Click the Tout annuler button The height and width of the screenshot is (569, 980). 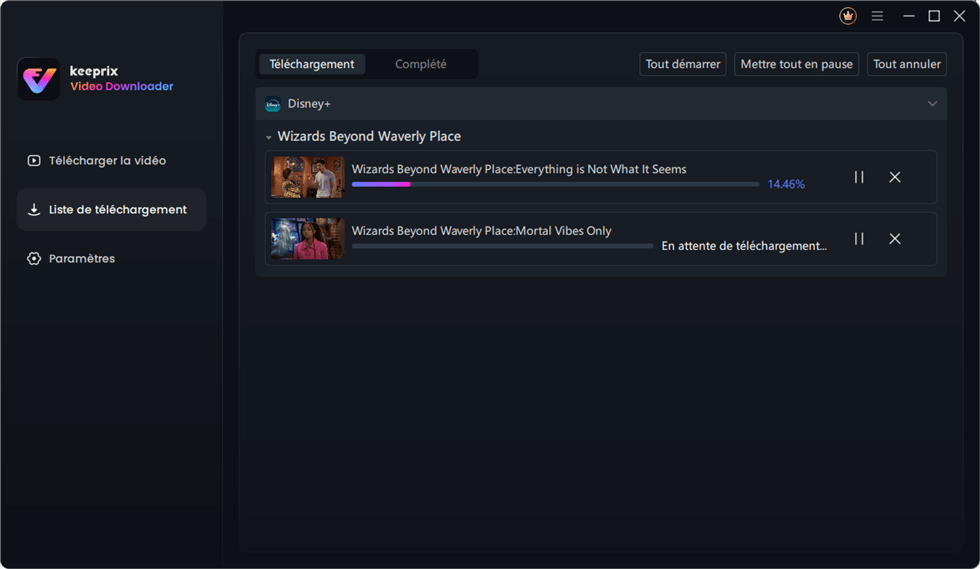[x=906, y=64]
